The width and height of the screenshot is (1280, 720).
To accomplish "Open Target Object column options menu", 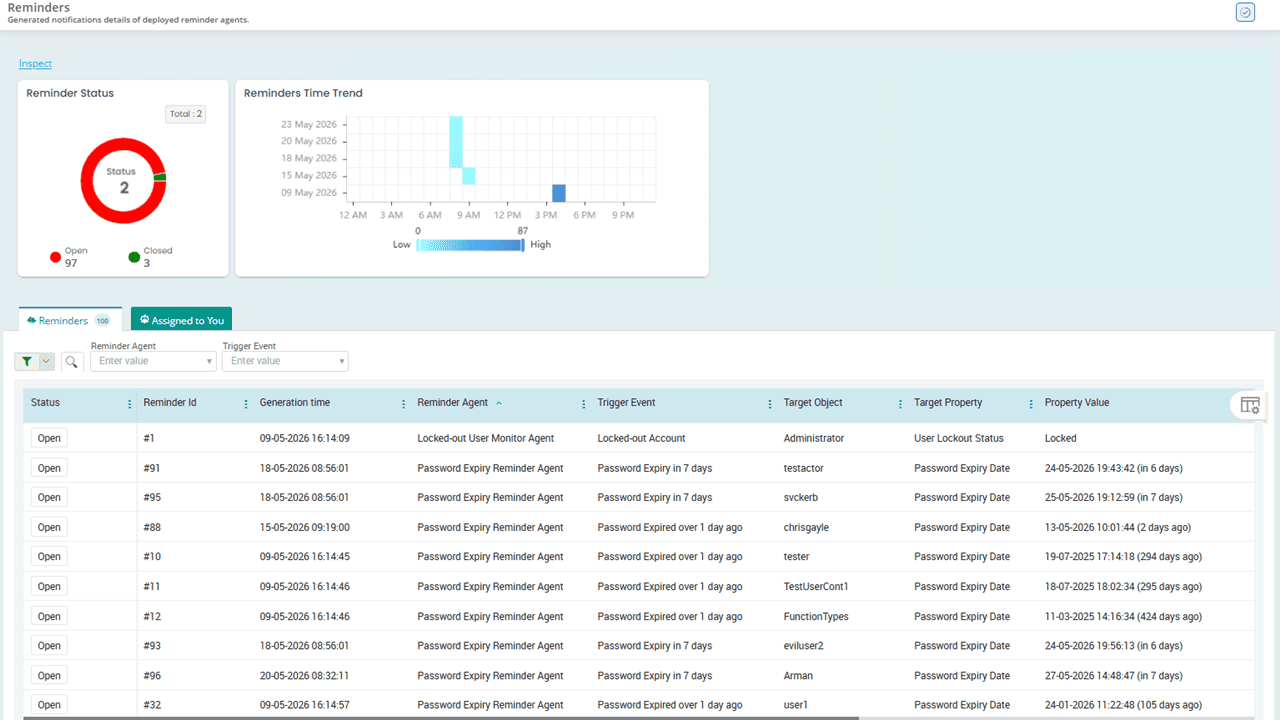I will (x=900, y=404).
